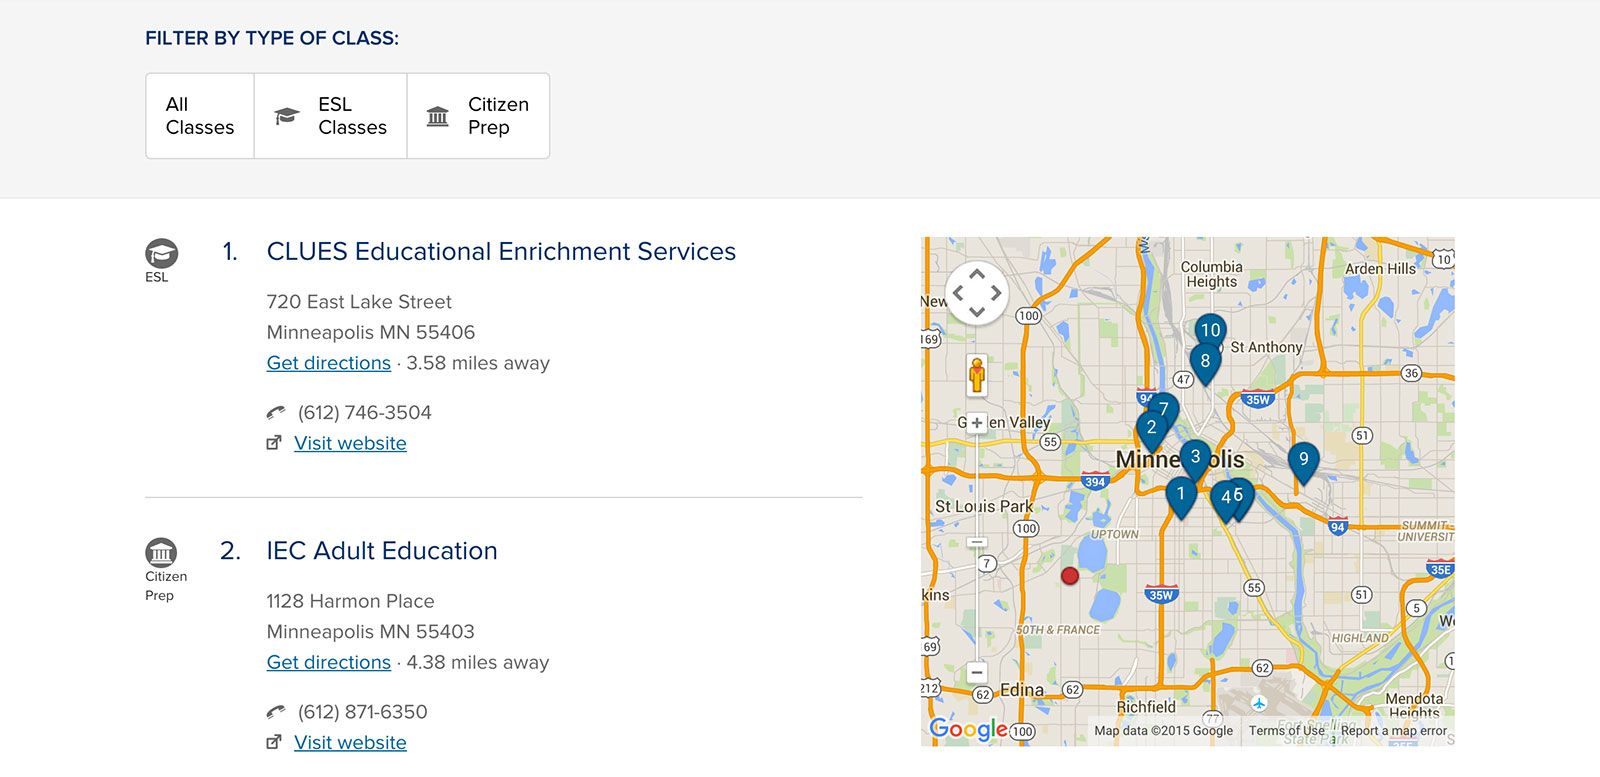Filter by Citizen Prep classes

tap(478, 116)
